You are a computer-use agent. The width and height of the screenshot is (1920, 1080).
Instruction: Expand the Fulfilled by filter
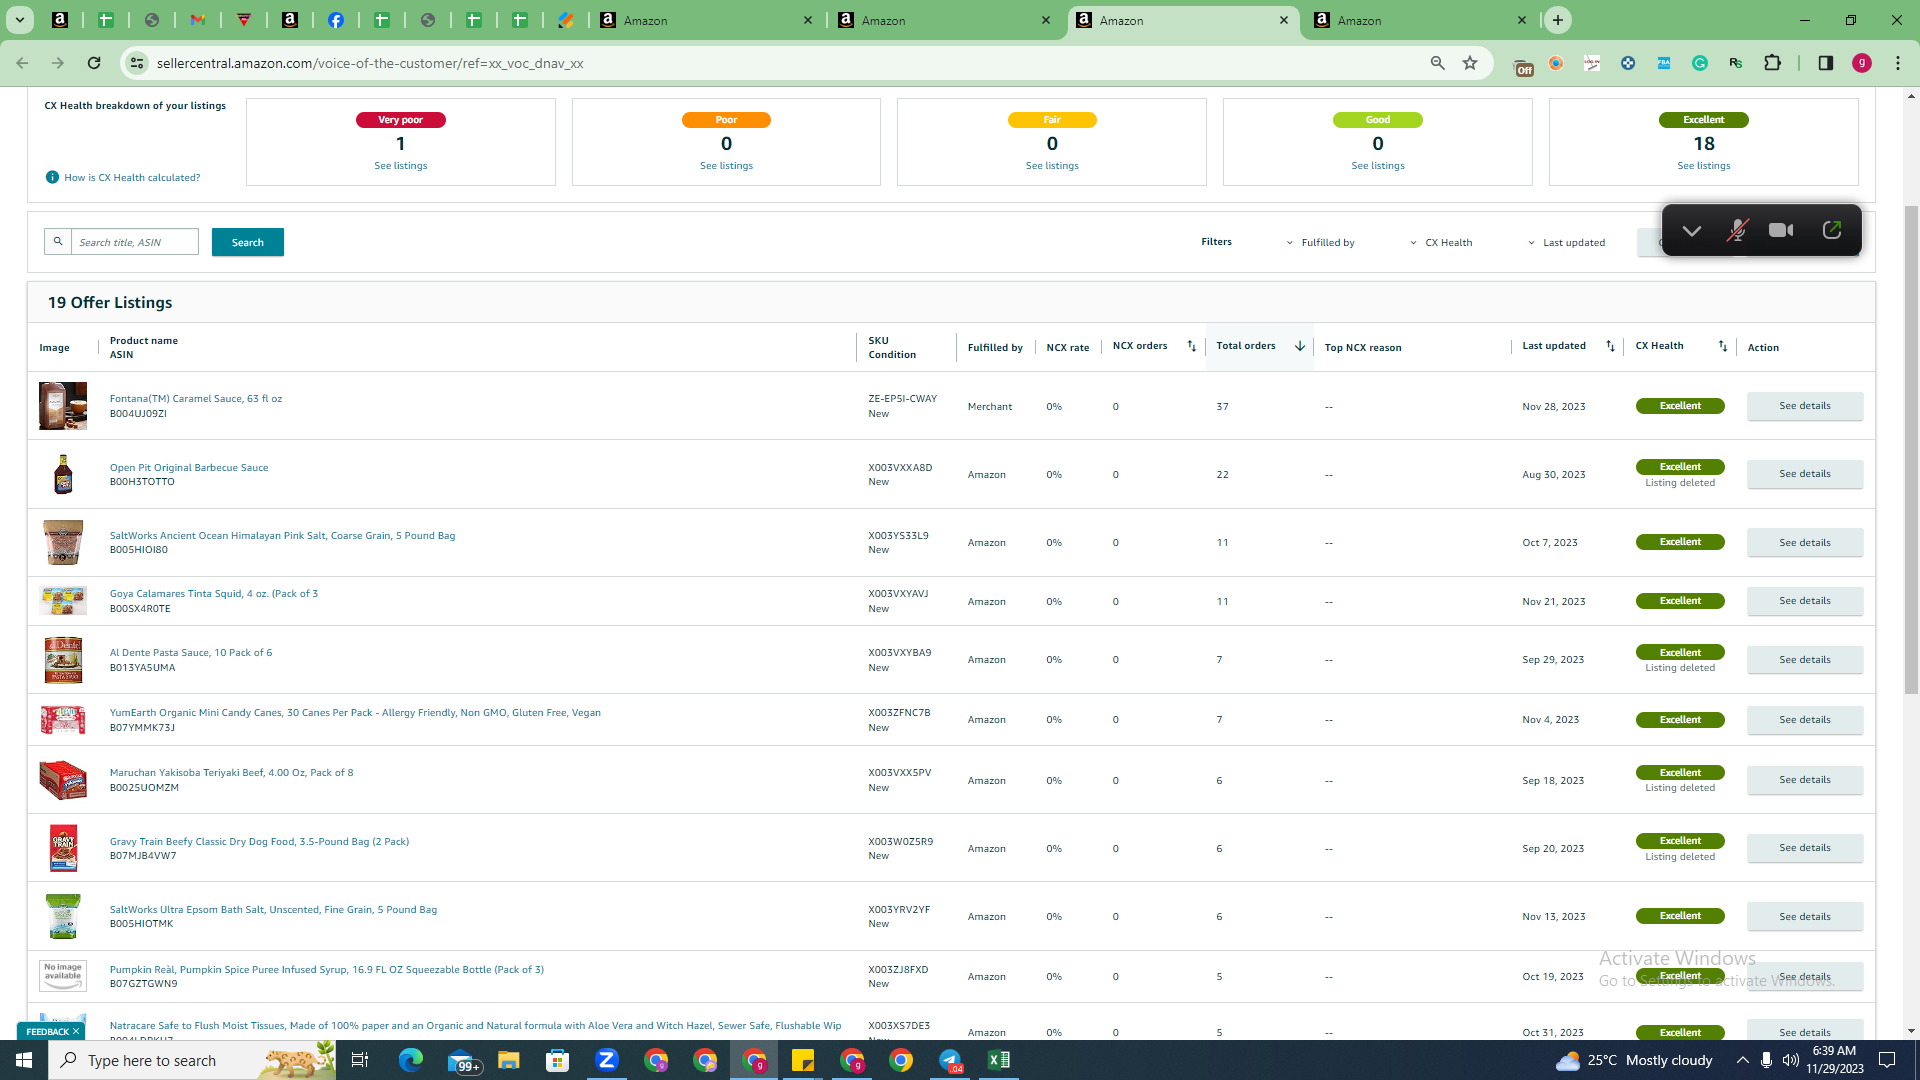pyautogui.click(x=1320, y=242)
